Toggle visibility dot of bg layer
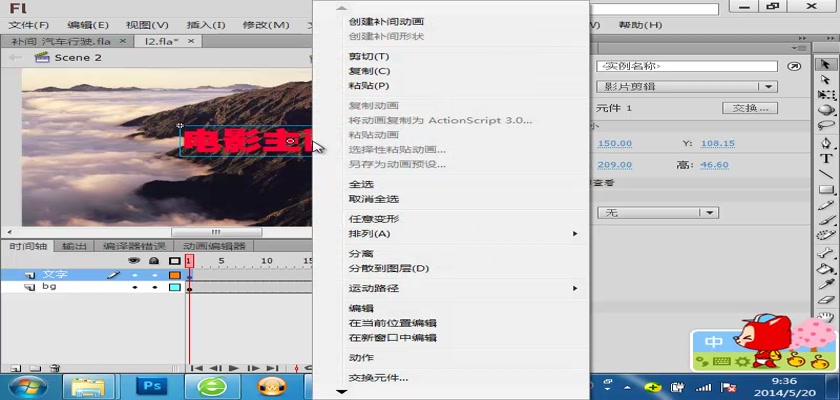Image resolution: width=840 pixels, height=400 pixels. (x=134, y=288)
